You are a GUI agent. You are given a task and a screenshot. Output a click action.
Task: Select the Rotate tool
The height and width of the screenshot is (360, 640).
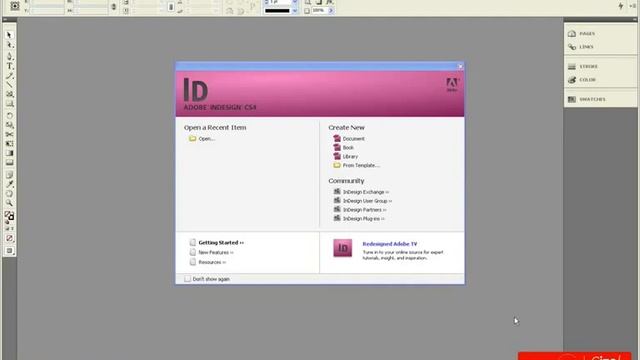tap(9, 116)
